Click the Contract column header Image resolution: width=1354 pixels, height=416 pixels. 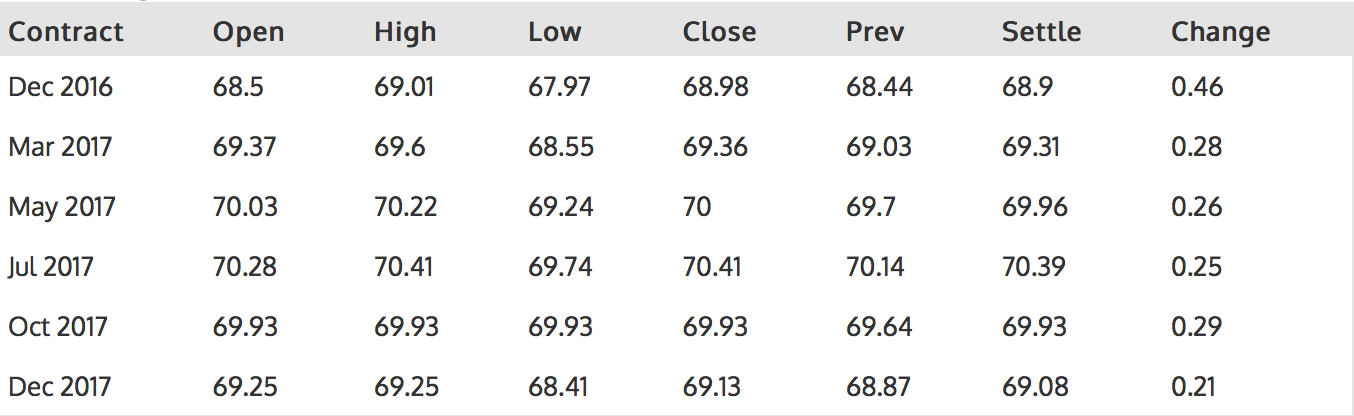(x=66, y=32)
